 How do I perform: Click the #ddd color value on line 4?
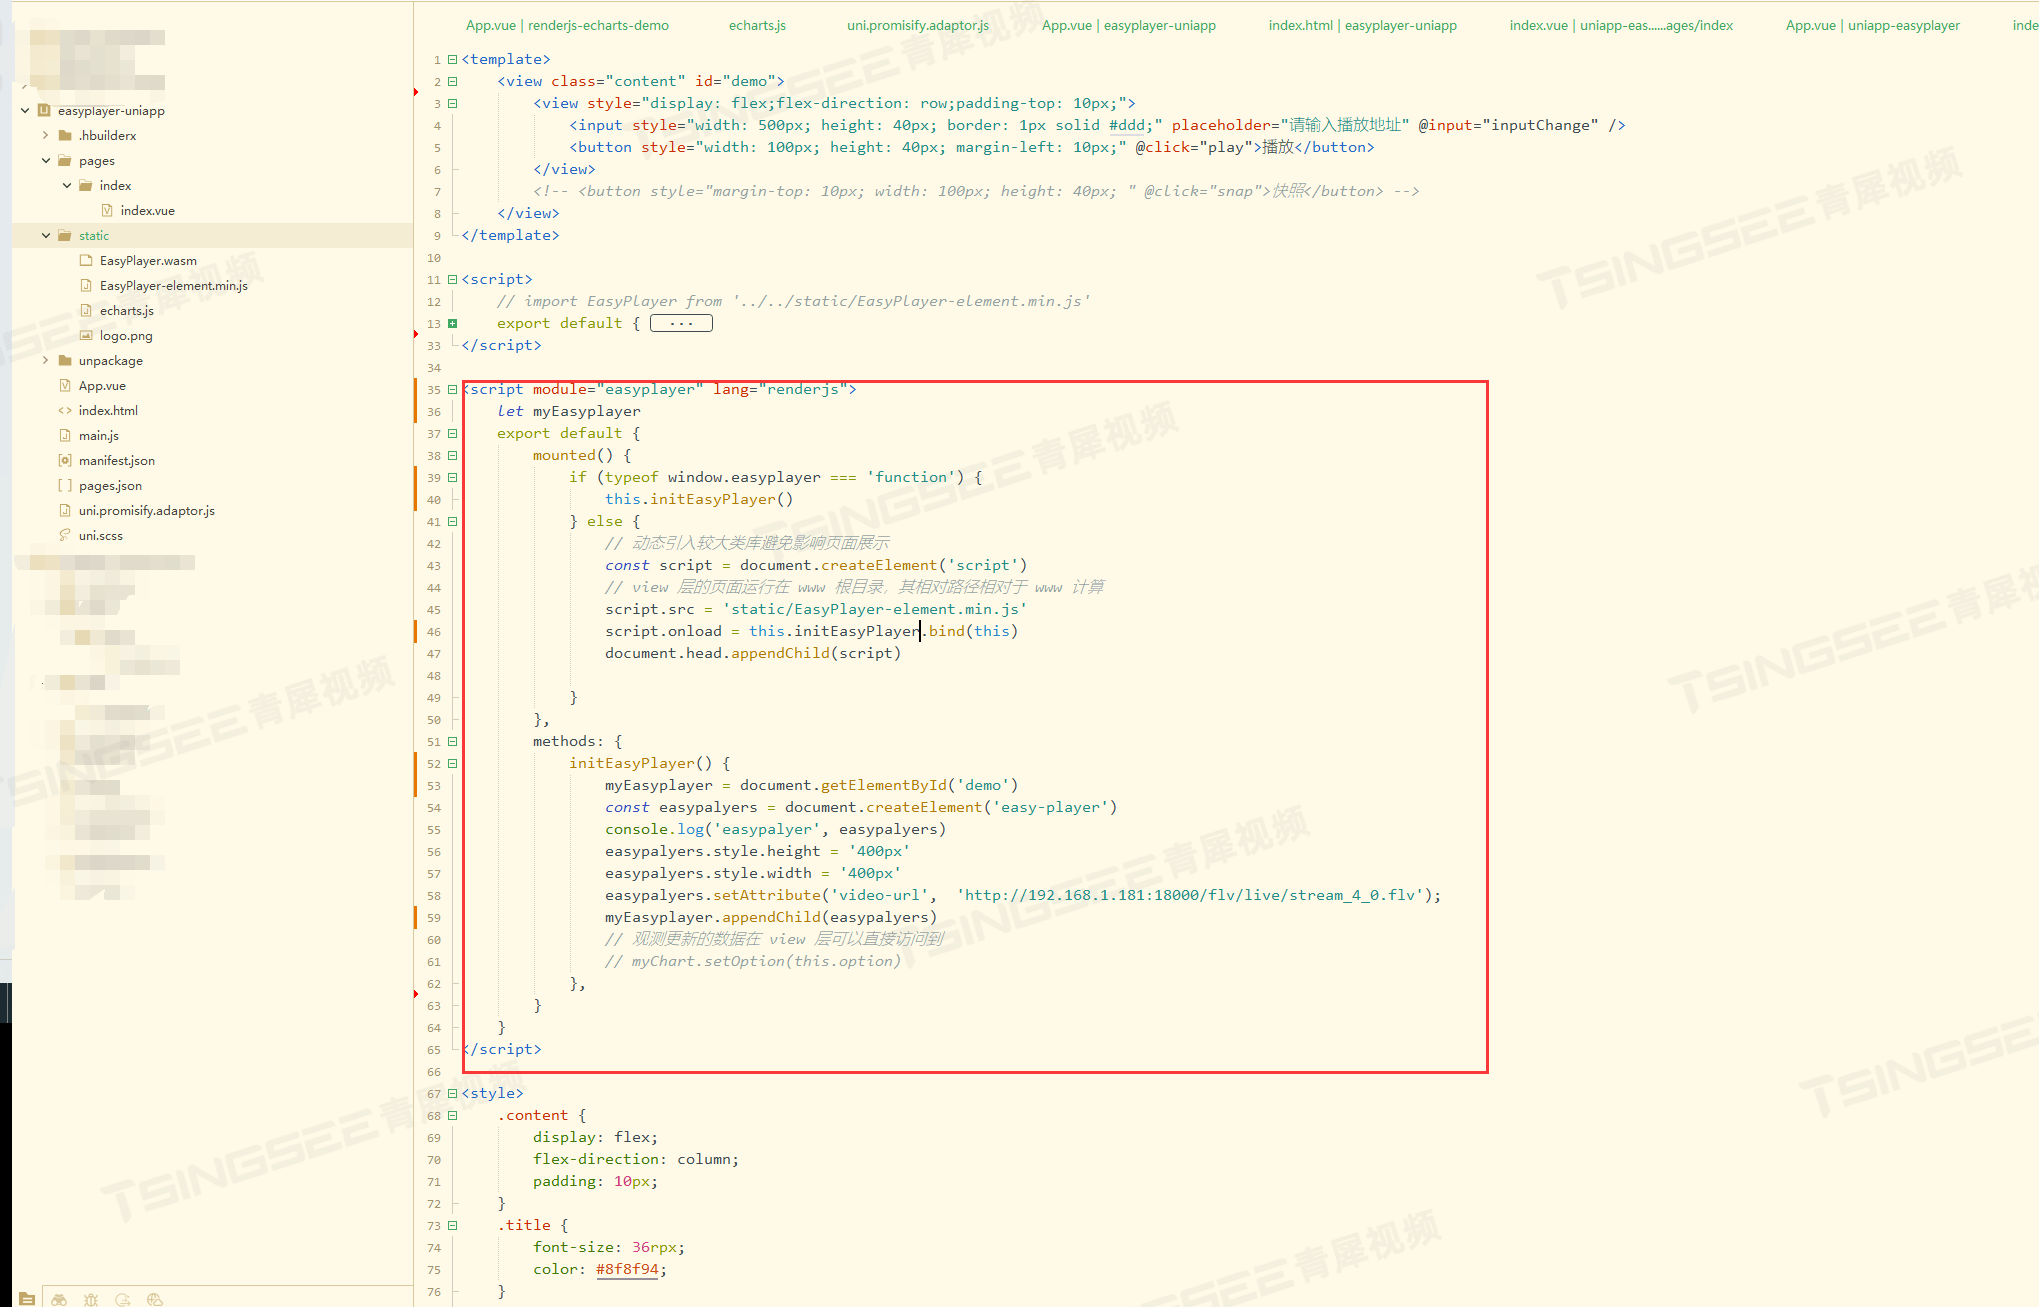tap(1127, 125)
